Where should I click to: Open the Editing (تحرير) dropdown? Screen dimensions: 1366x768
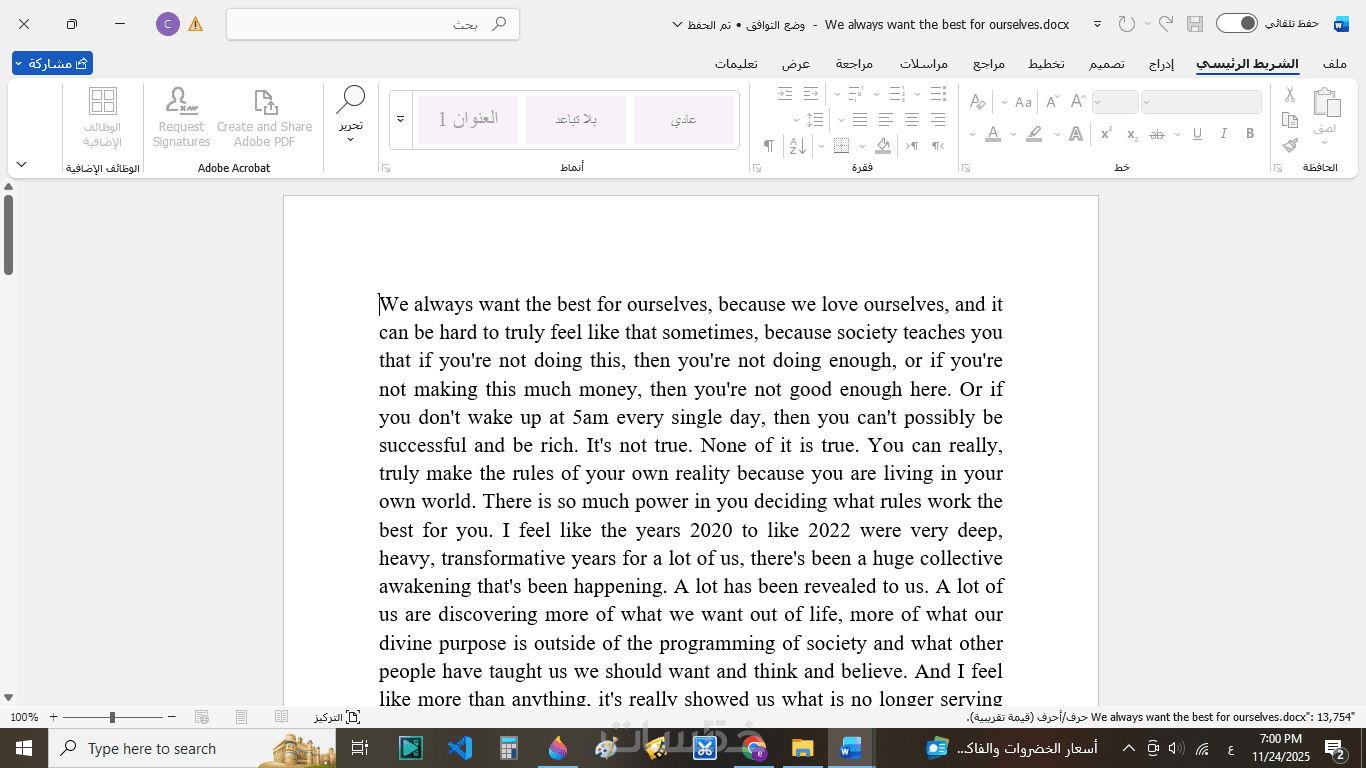coord(350,116)
